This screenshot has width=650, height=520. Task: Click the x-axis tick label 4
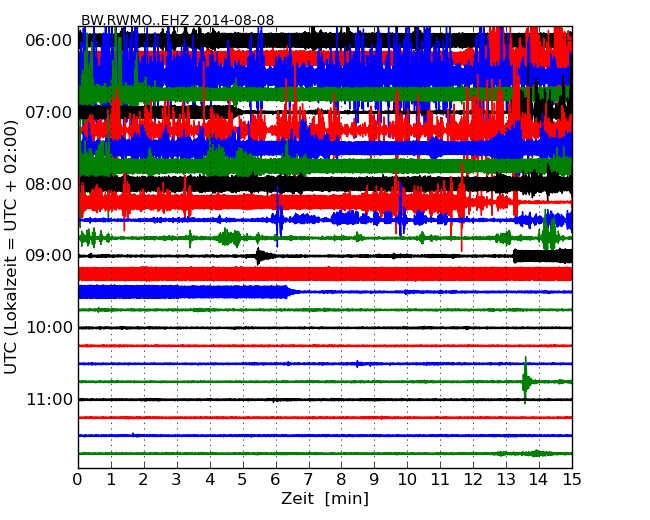click(x=210, y=480)
